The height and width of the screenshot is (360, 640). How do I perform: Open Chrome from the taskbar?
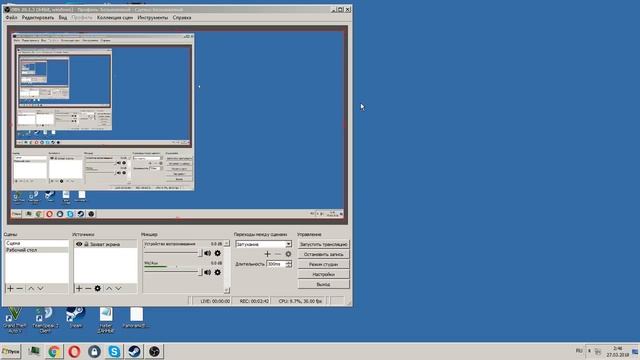click(54, 351)
